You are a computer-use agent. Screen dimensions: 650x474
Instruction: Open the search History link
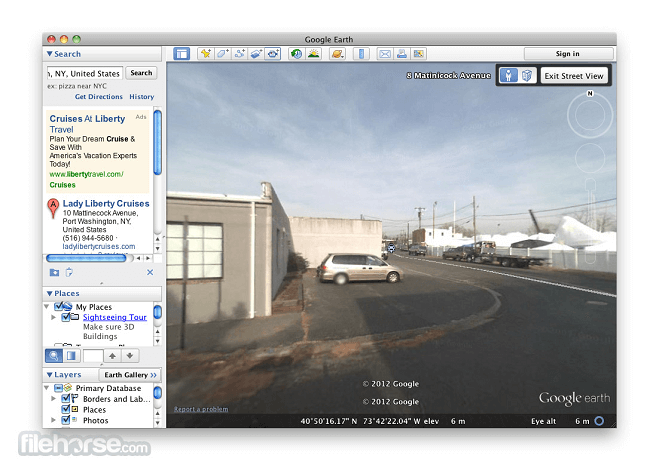[142, 97]
